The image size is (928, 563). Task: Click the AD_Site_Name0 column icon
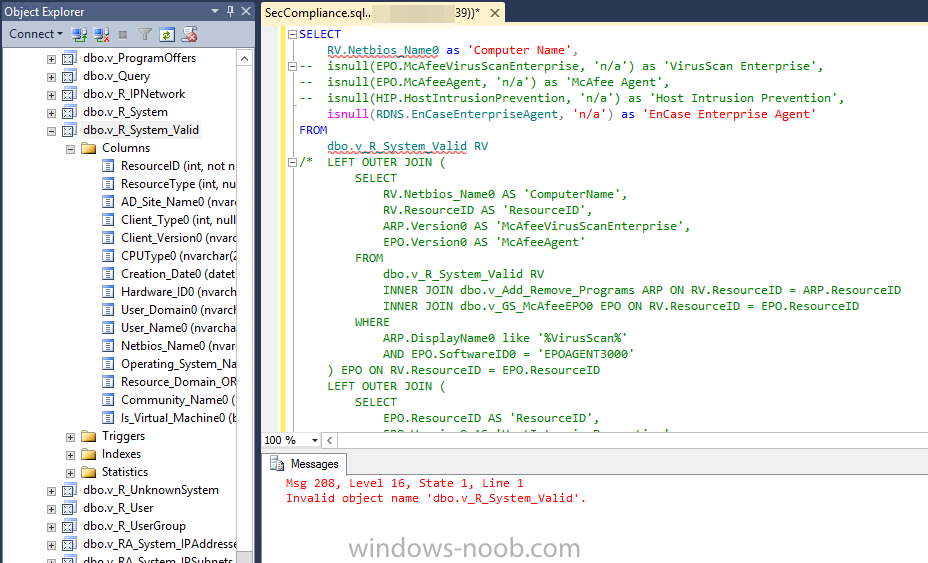[x=108, y=202]
